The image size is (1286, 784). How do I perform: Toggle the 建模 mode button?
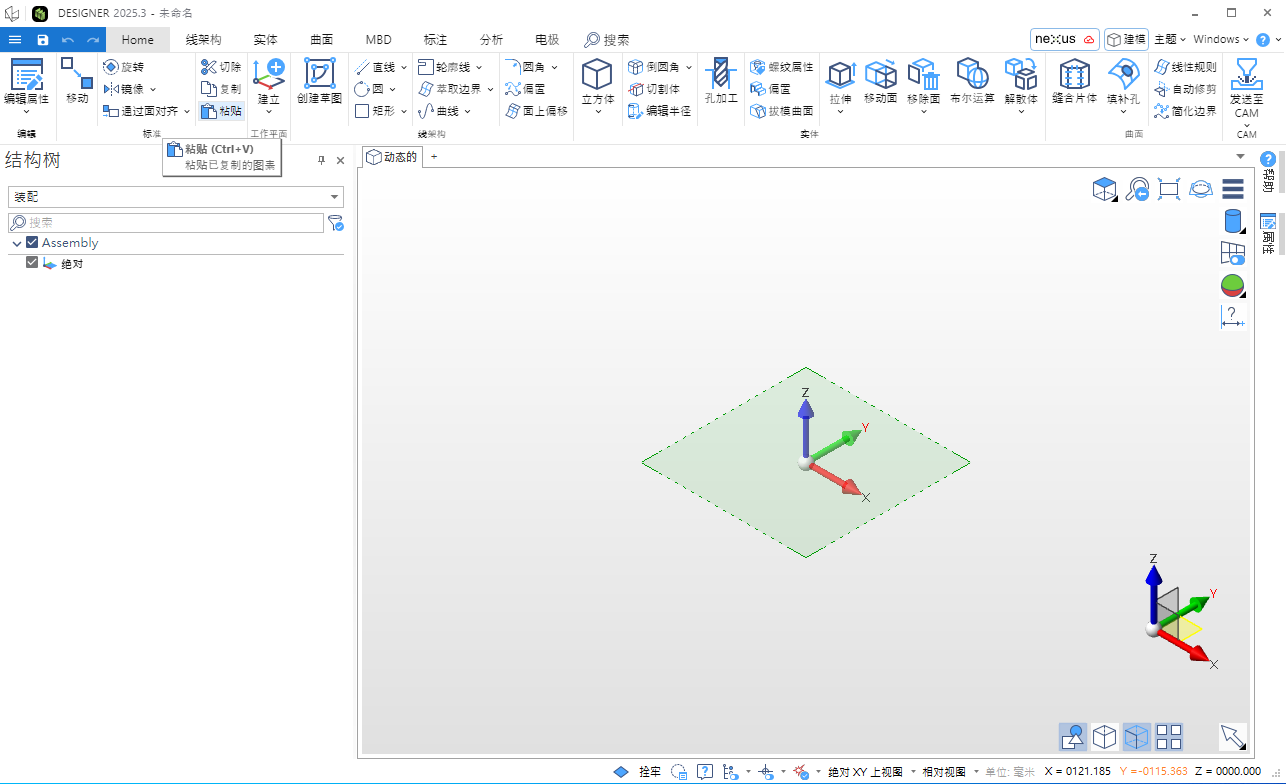click(1126, 39)
